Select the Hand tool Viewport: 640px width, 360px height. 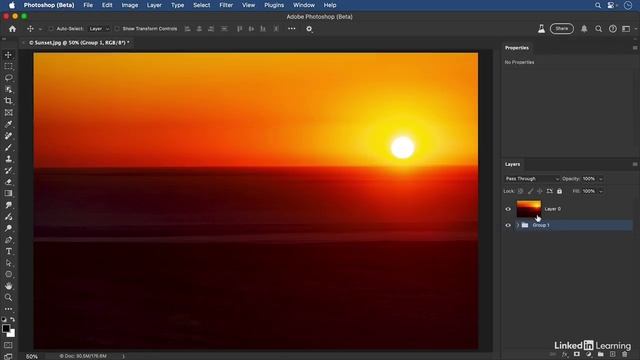[x=8, y=286]
